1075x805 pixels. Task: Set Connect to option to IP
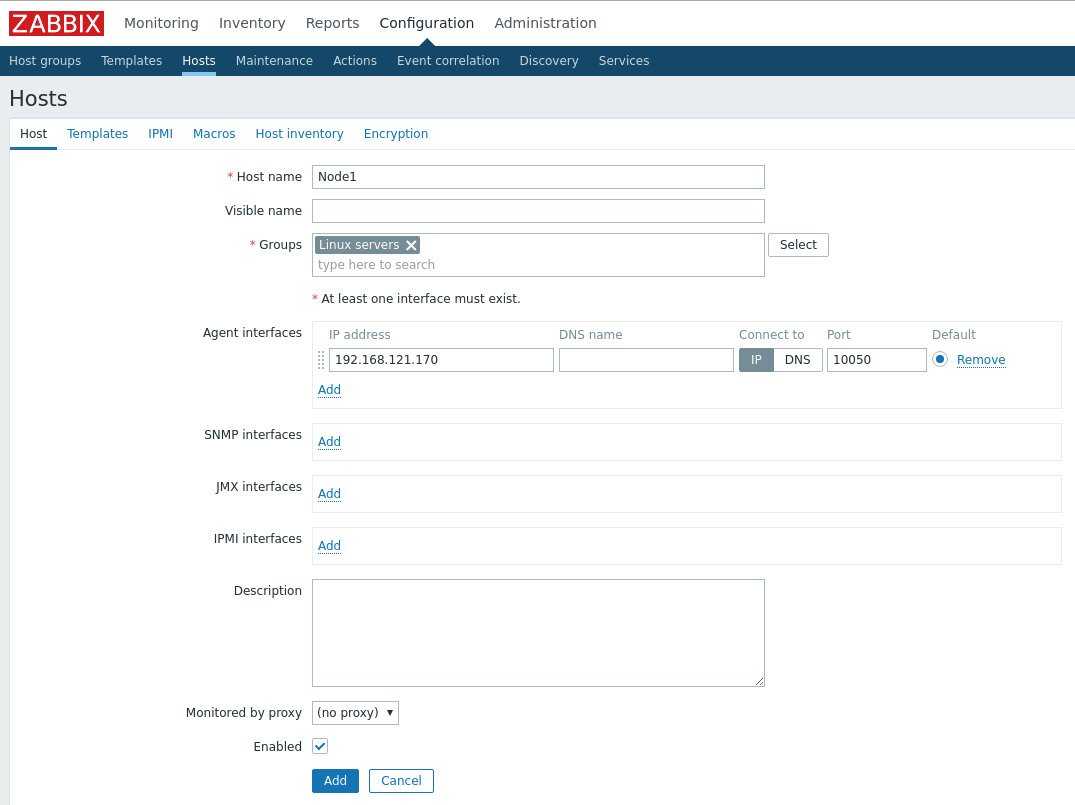[x=756, y=360]
